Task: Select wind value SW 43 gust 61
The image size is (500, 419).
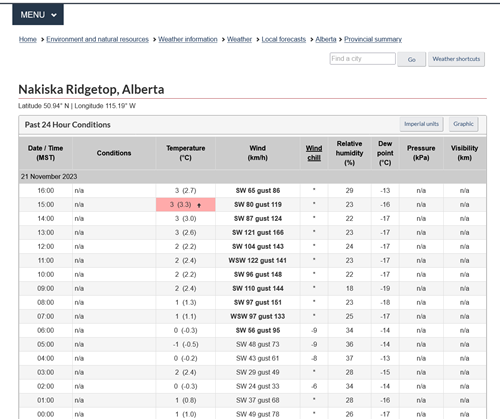Action: 258,359
